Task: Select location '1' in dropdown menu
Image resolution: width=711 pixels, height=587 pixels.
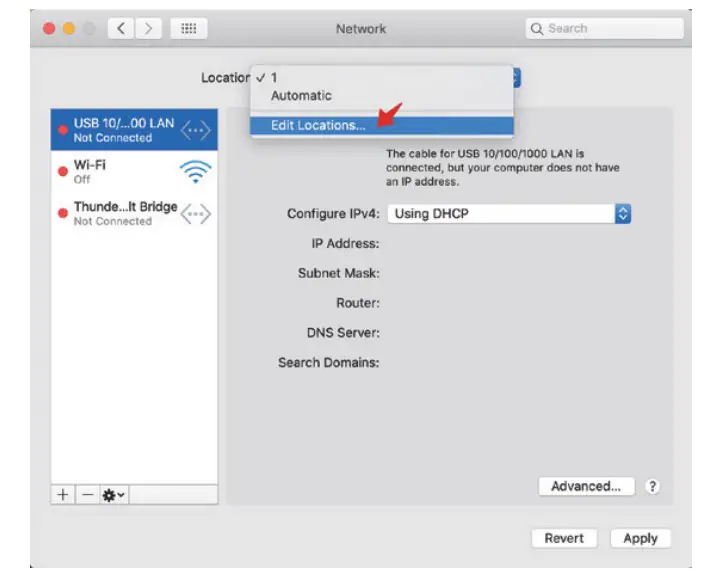Action: tap(381, 78)
